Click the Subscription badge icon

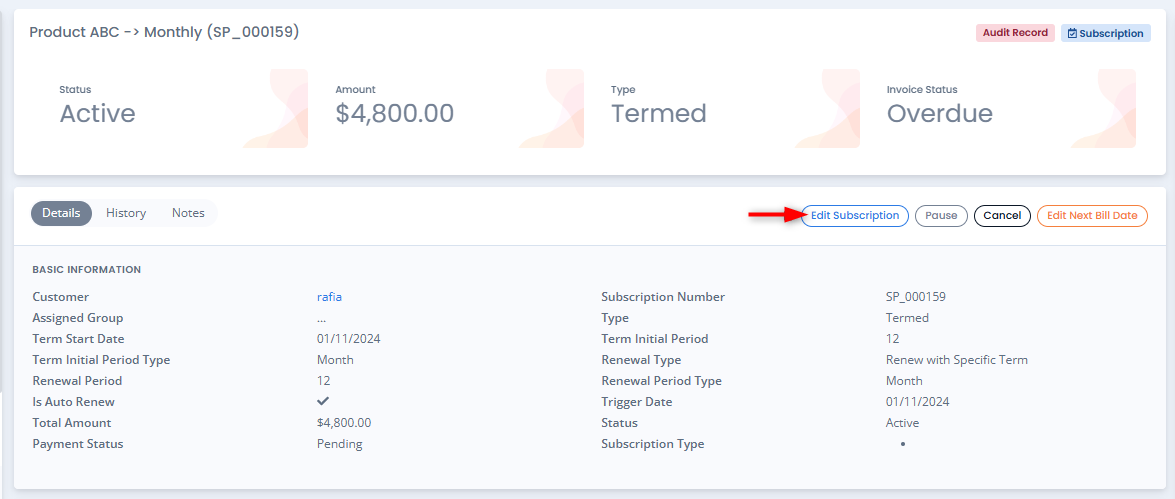coord(1072,34)
